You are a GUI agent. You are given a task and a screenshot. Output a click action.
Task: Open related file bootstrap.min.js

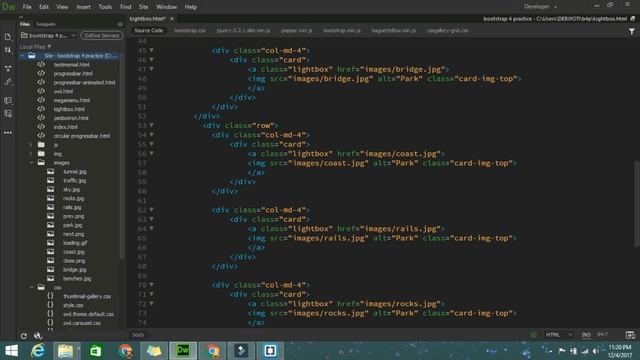[x=342, y=31]
